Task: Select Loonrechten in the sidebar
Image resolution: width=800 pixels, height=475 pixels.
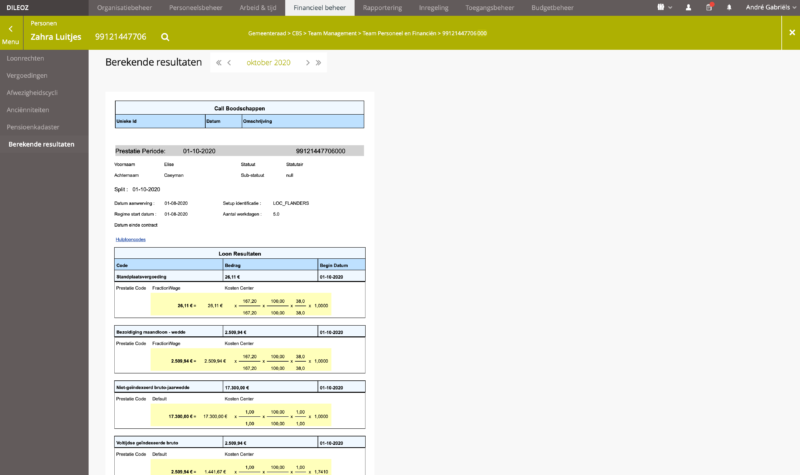Action: 26,59
